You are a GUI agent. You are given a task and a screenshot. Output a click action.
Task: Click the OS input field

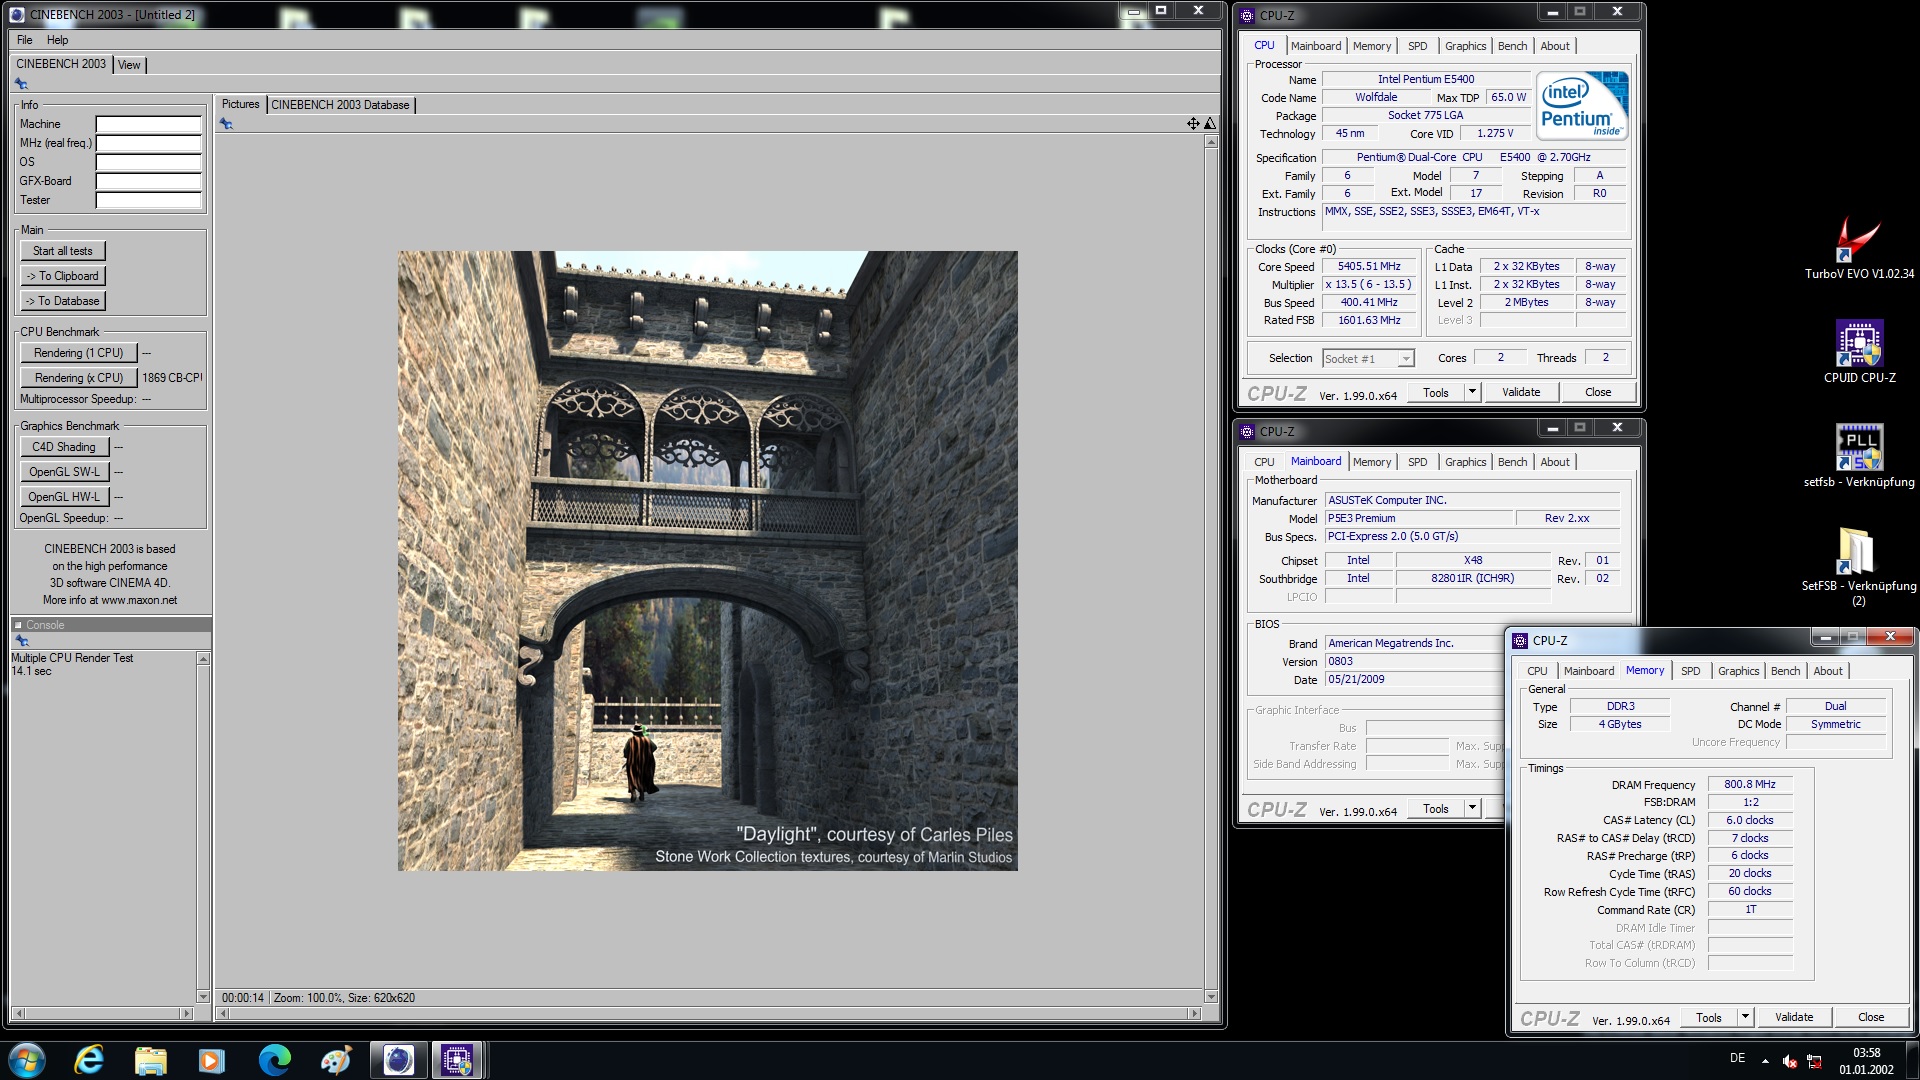149,162
